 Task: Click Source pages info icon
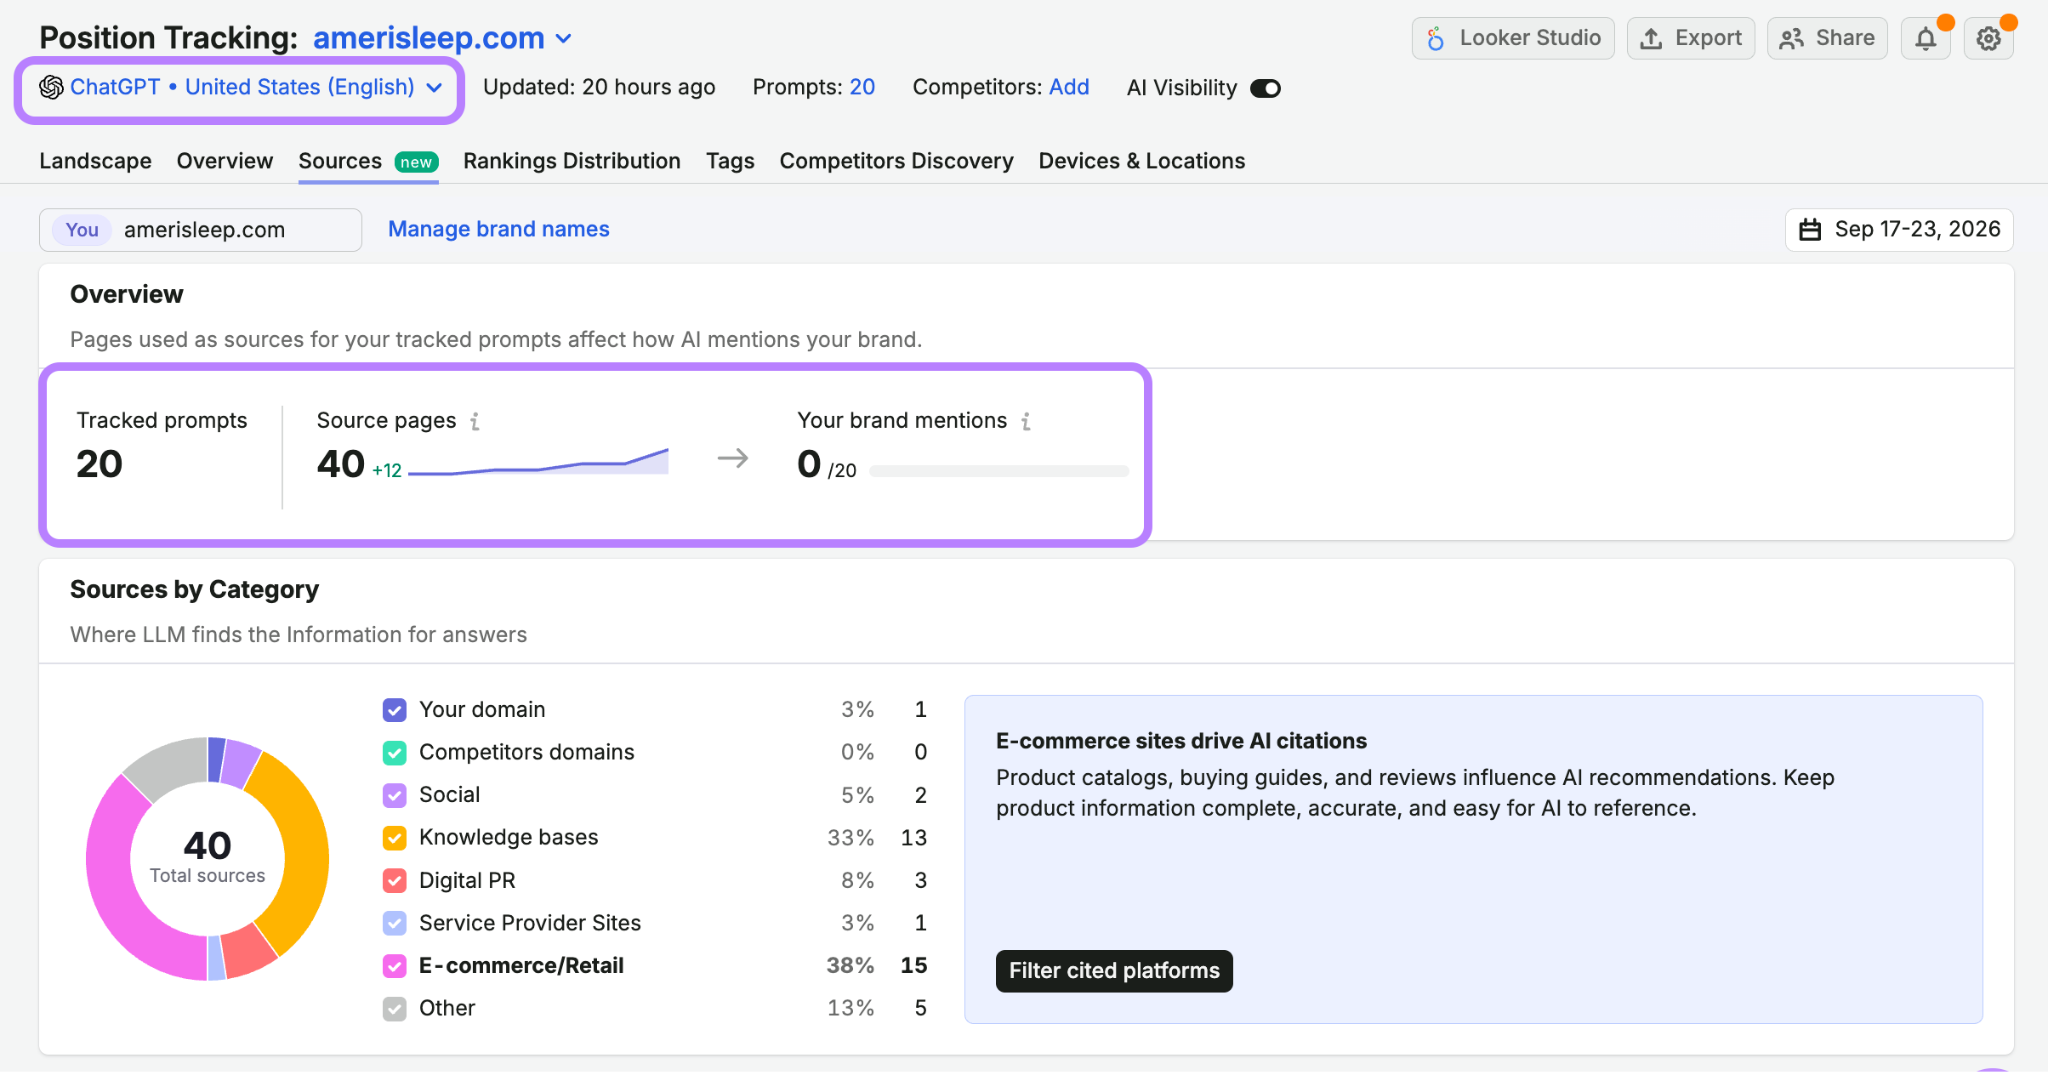click(x=475, y=421)
